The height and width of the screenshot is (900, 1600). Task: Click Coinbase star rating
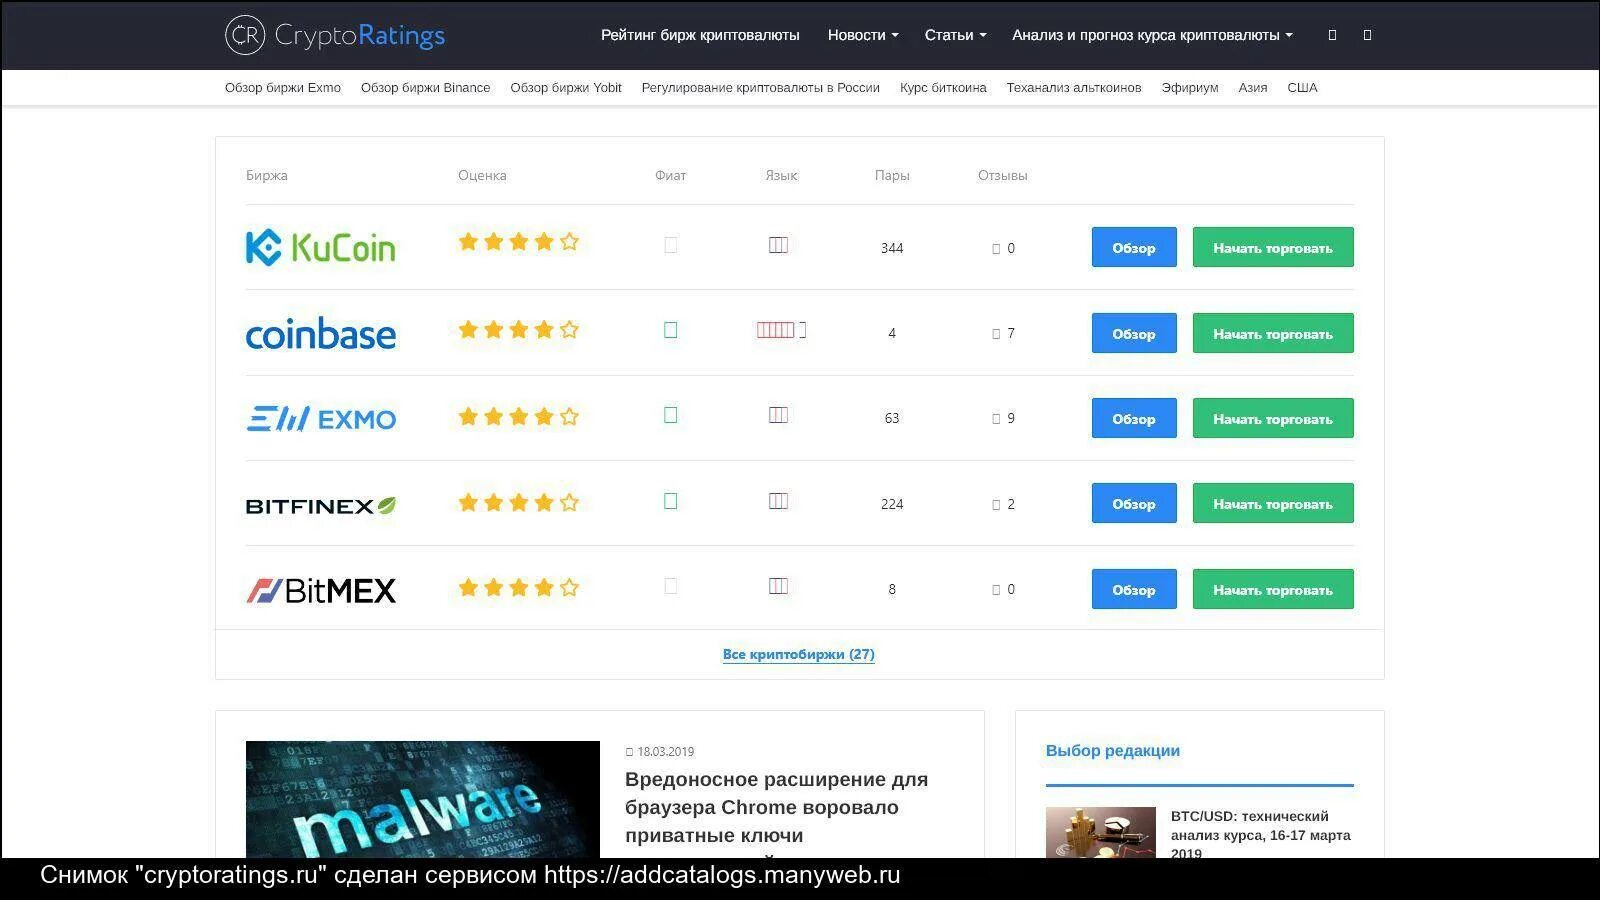tap(518, 329)
